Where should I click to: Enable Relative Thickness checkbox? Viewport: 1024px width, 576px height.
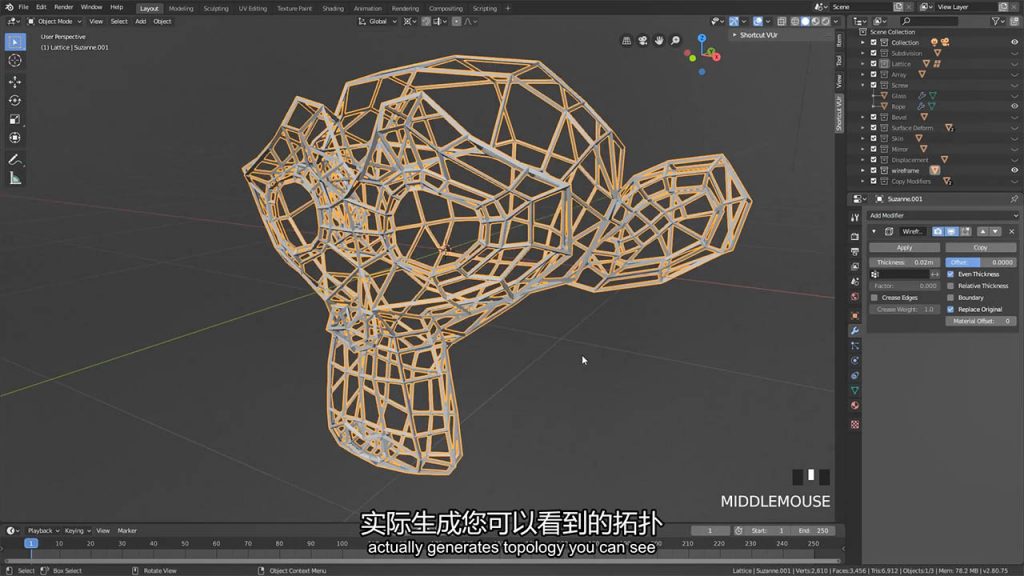point(950,286)
